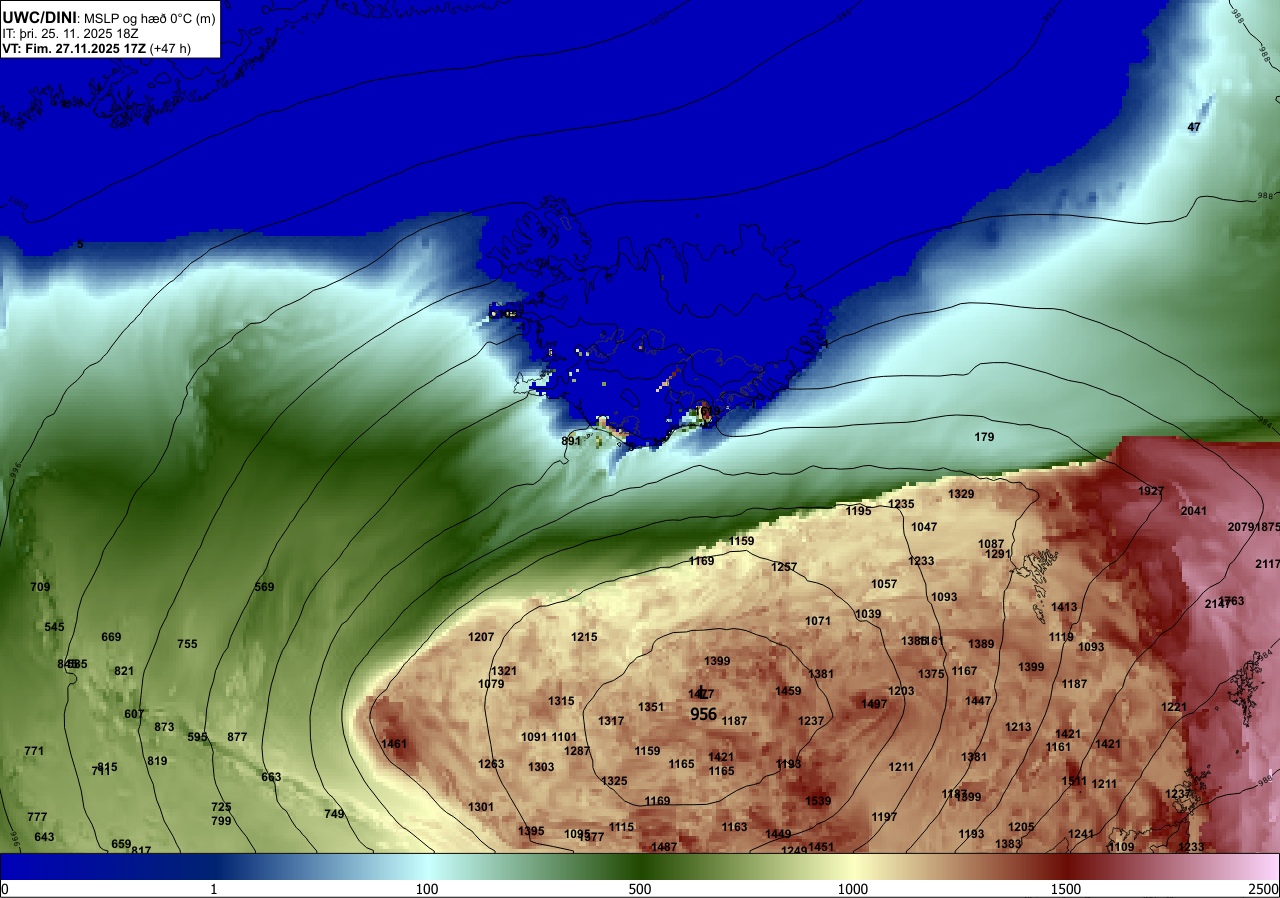
Task: Click the 891 value near Iceland's southwest coast
Action: pos(571,441)
